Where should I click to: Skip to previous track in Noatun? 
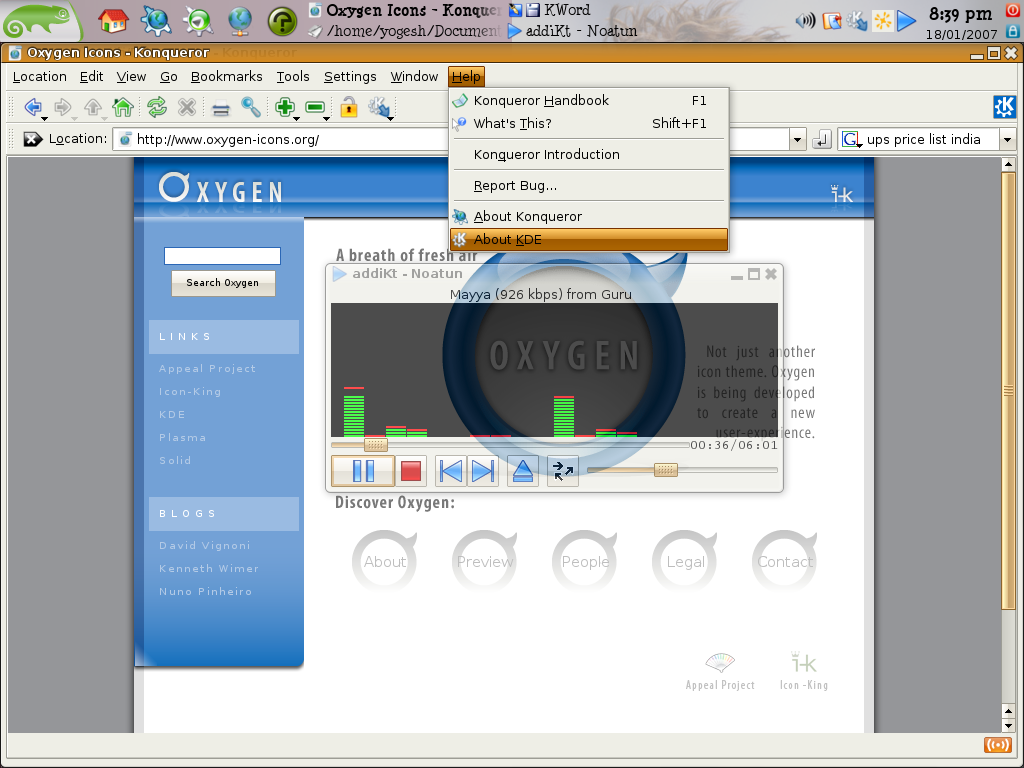451,471
